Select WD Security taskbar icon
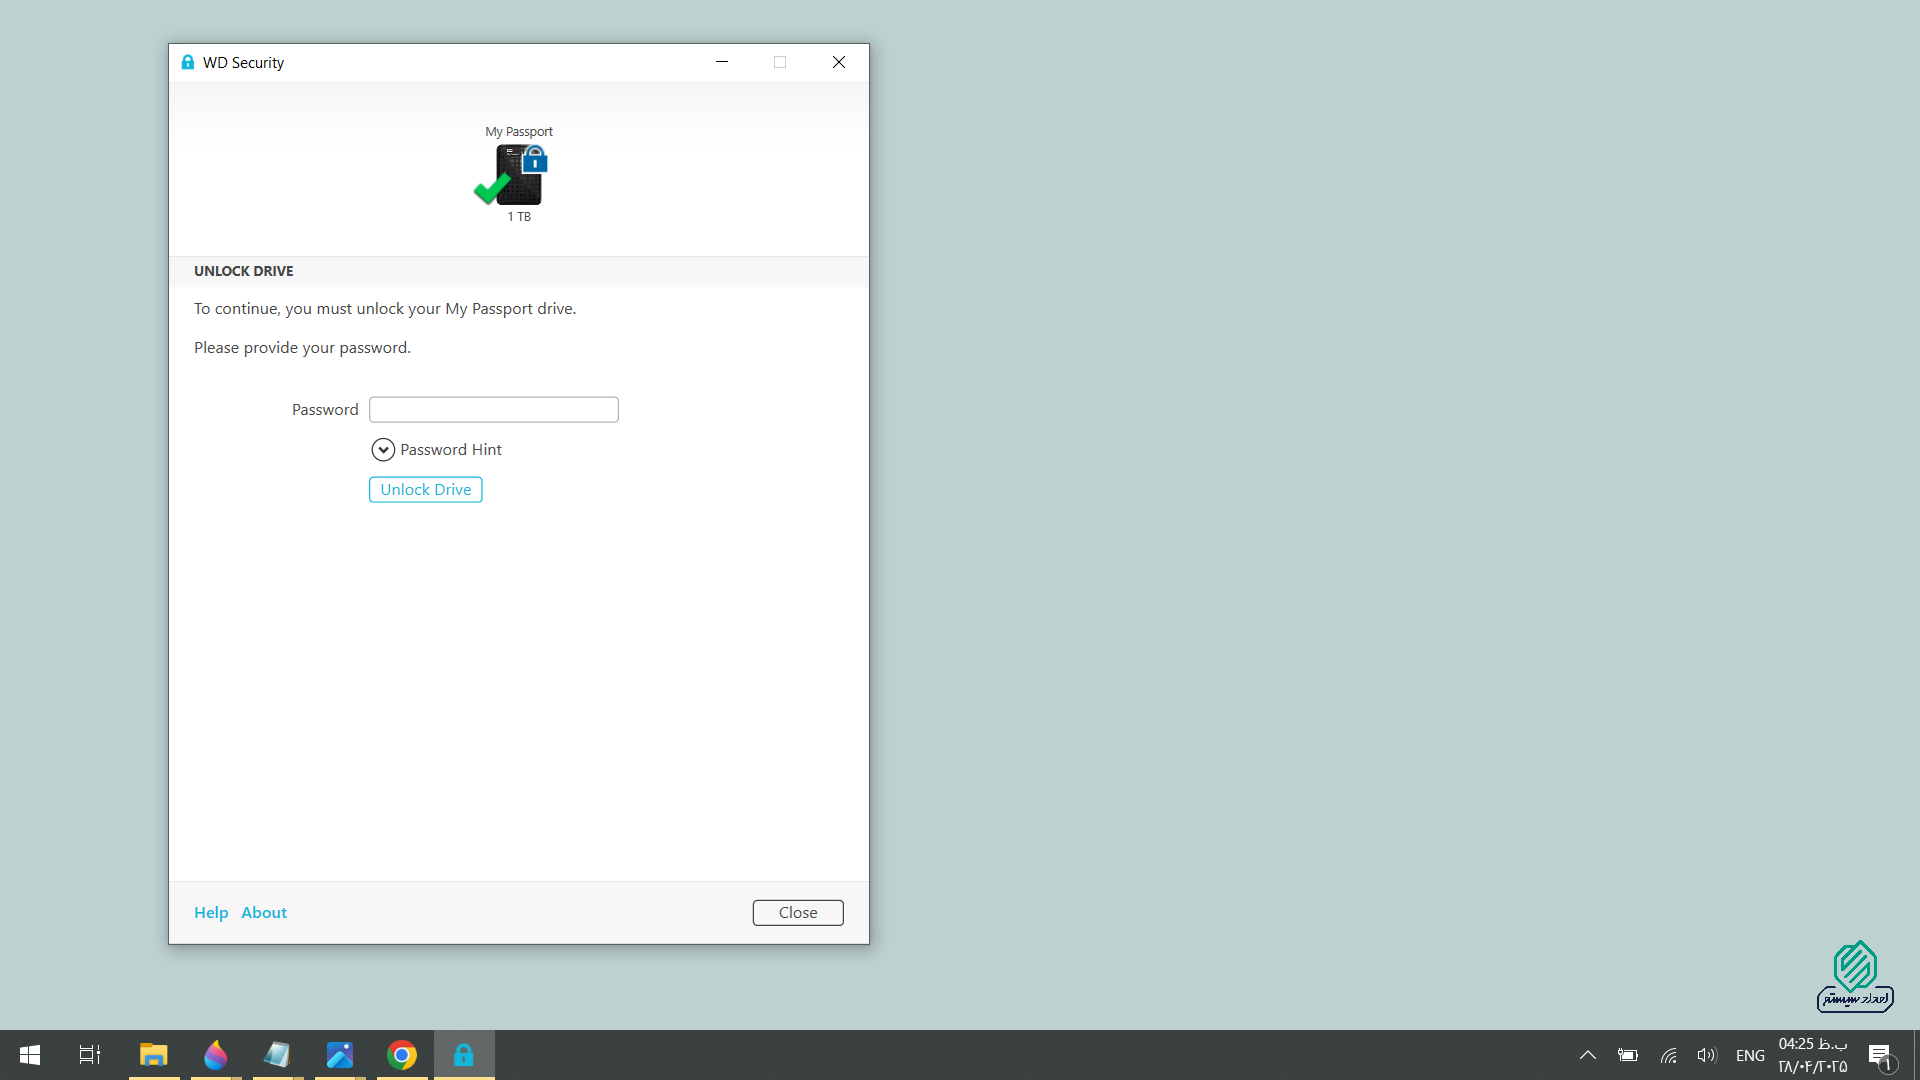1920x1080 pixels. coord(464,1055)
